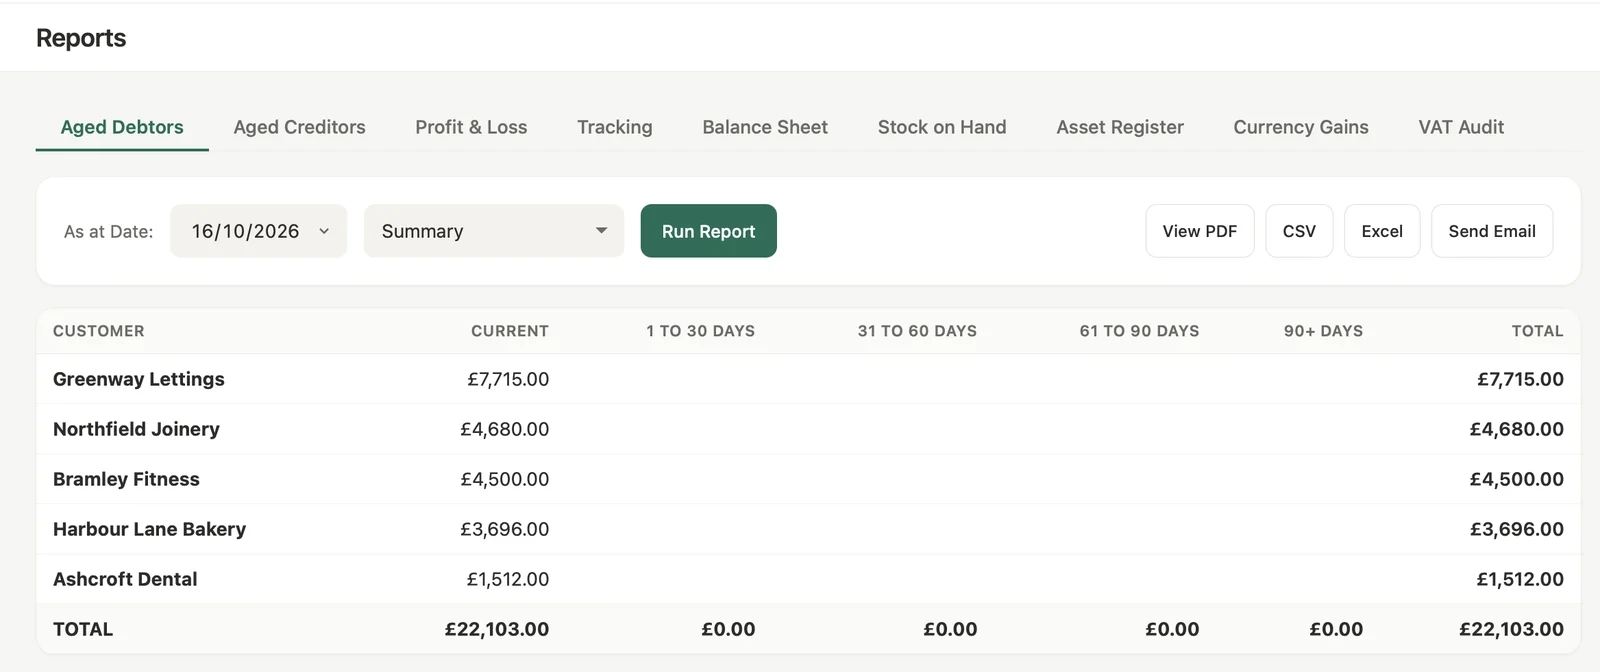
Task: Expand the Summary report type dropdown
Action: (x=494, y=231)
